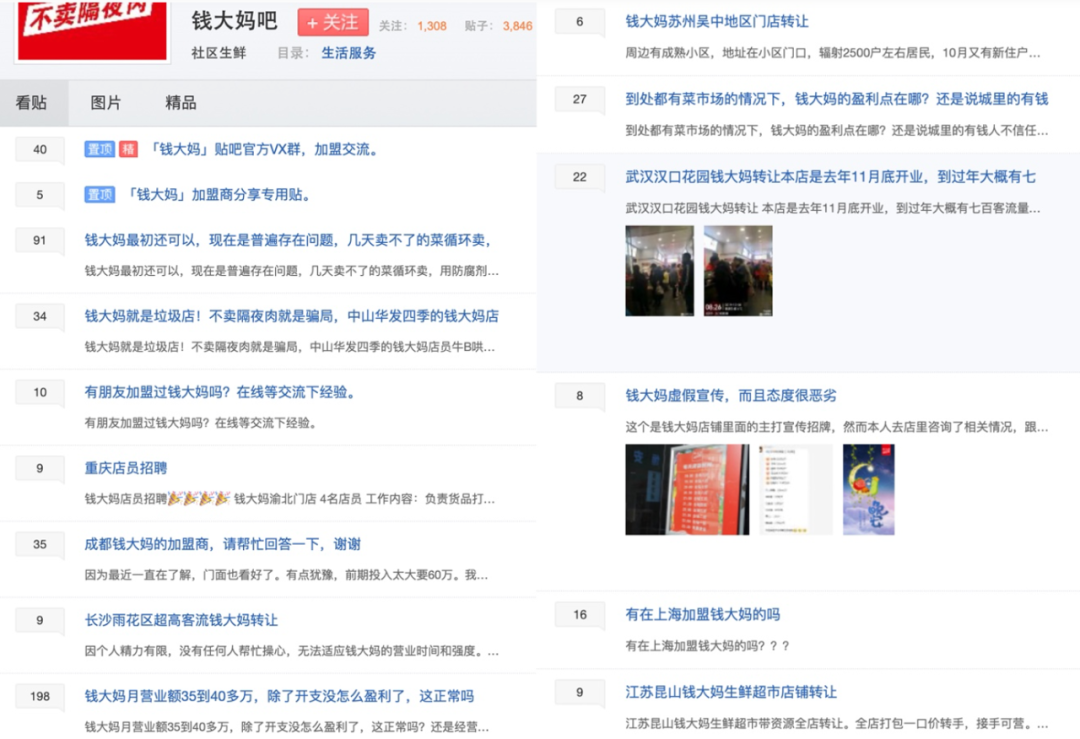Click the 关注 follow button
Image resolution: width=1080 pixels, height=739 pixels.
[333, 23]
